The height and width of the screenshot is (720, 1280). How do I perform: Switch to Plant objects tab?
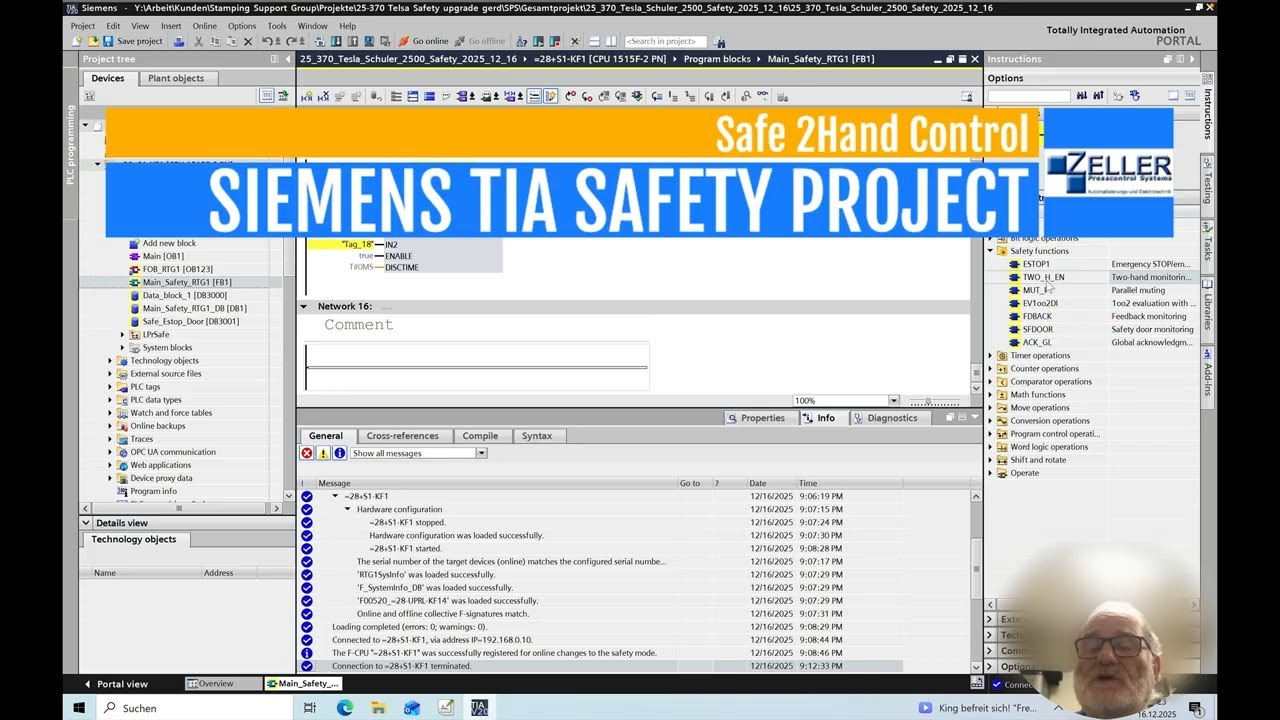[x=175, y=78]
